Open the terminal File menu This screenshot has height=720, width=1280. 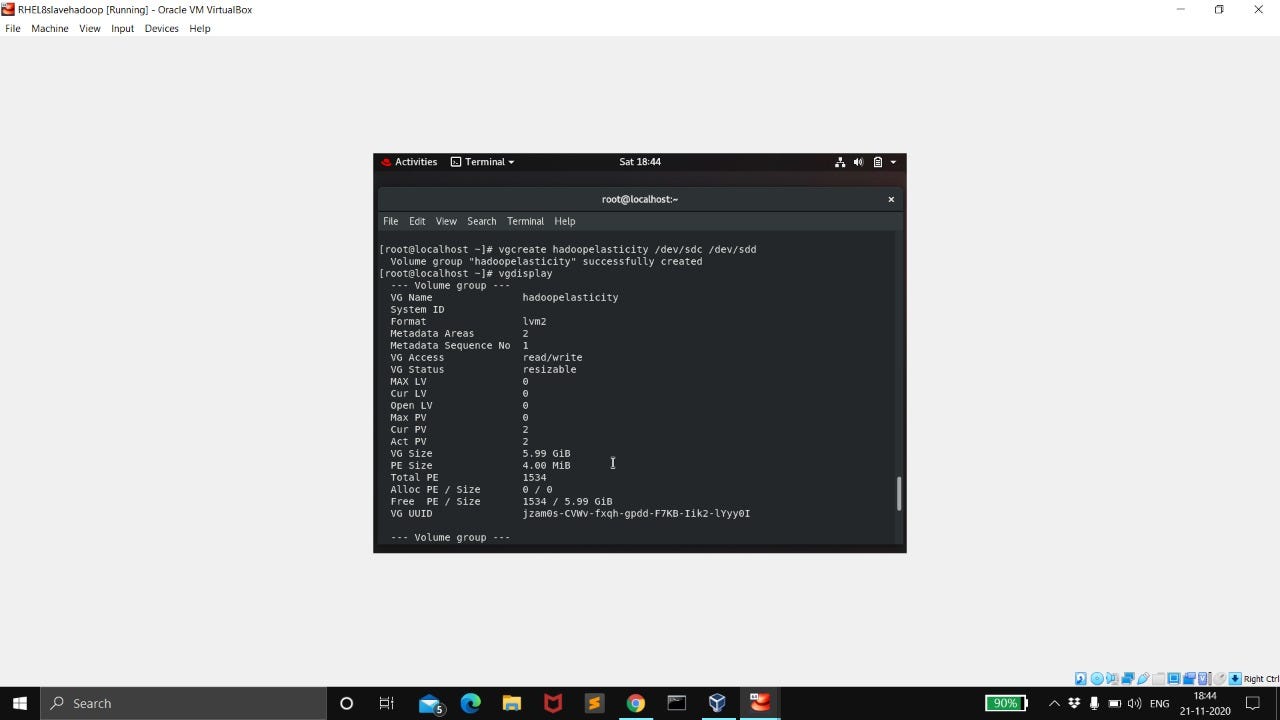point(391,221)
